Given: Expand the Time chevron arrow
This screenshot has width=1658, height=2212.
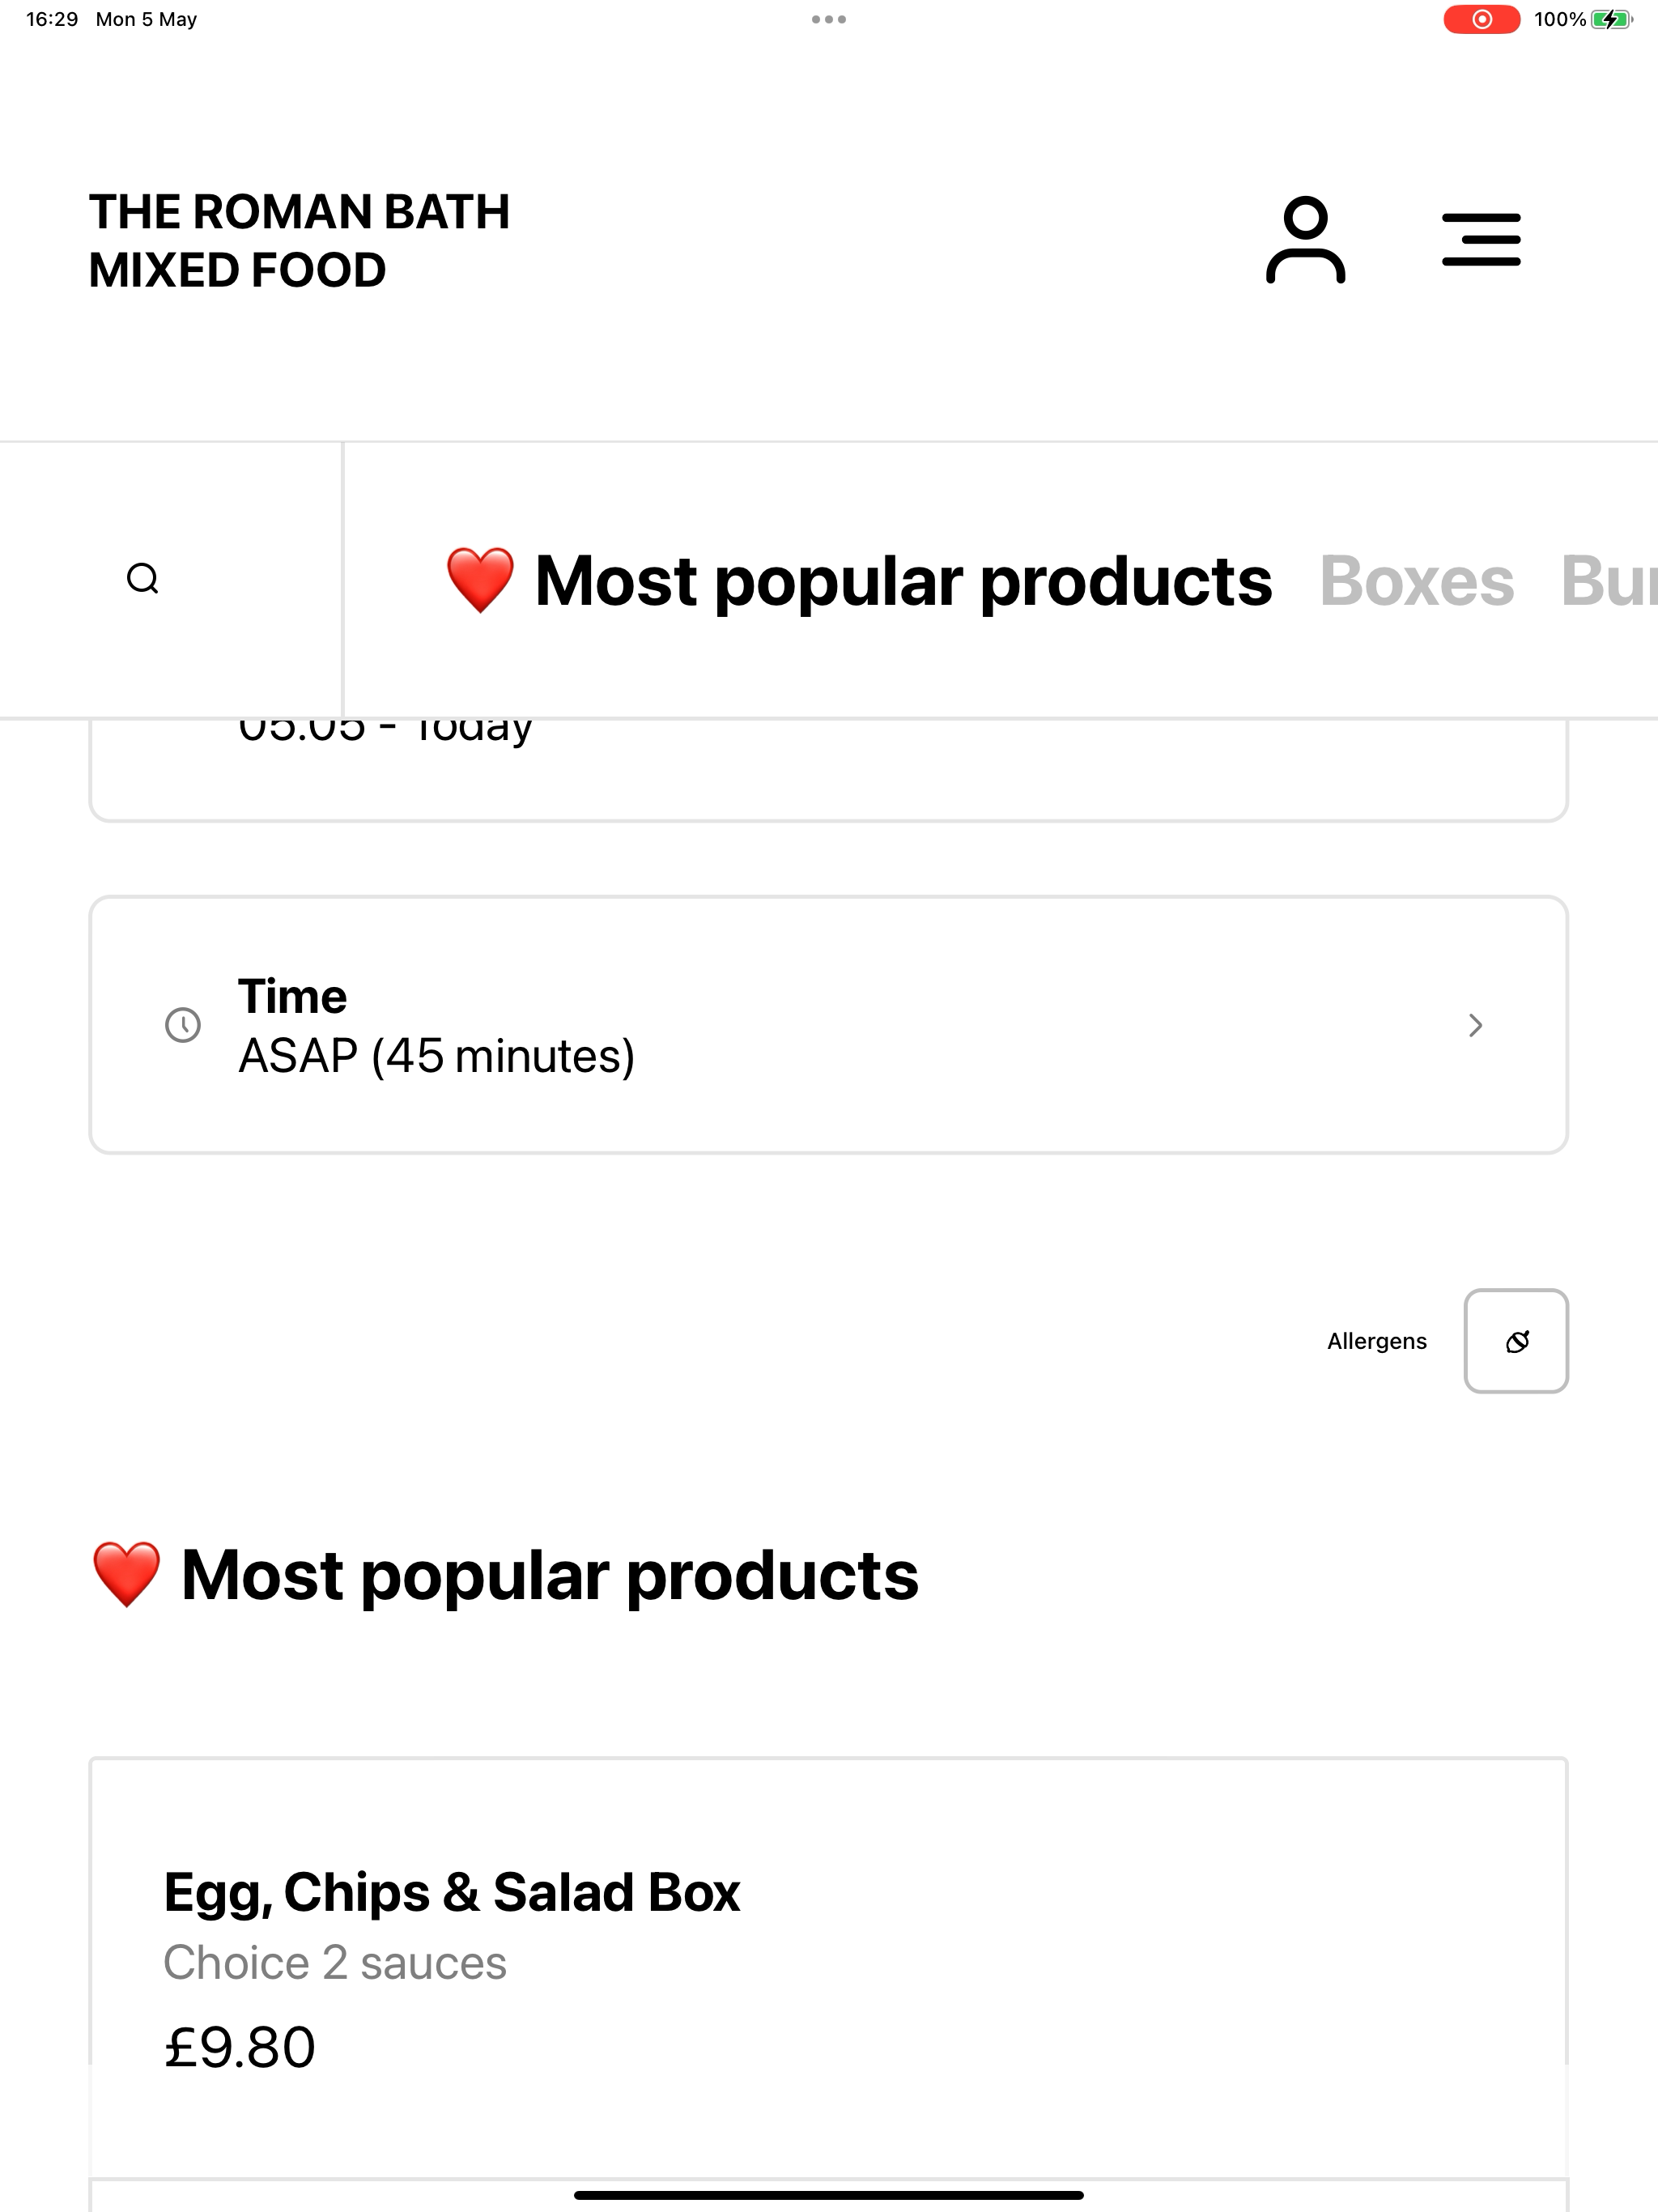Looking at the screenshot, I should coord(1475,1025).
